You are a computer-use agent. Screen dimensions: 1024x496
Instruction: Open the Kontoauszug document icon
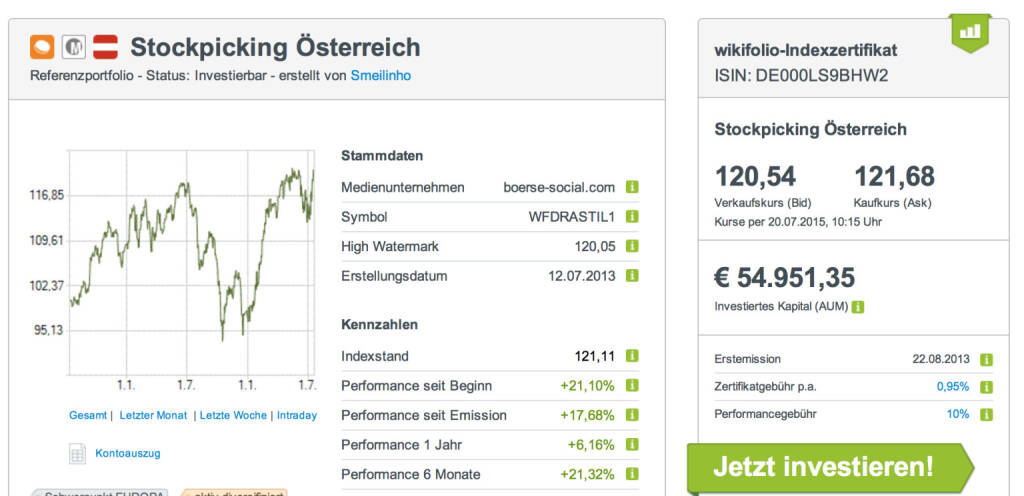[x=77, y=454]
